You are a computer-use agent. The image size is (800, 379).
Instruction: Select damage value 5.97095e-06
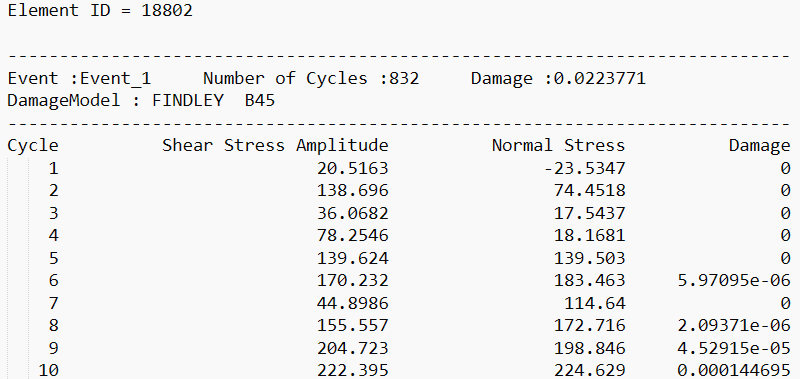[734, 281]
